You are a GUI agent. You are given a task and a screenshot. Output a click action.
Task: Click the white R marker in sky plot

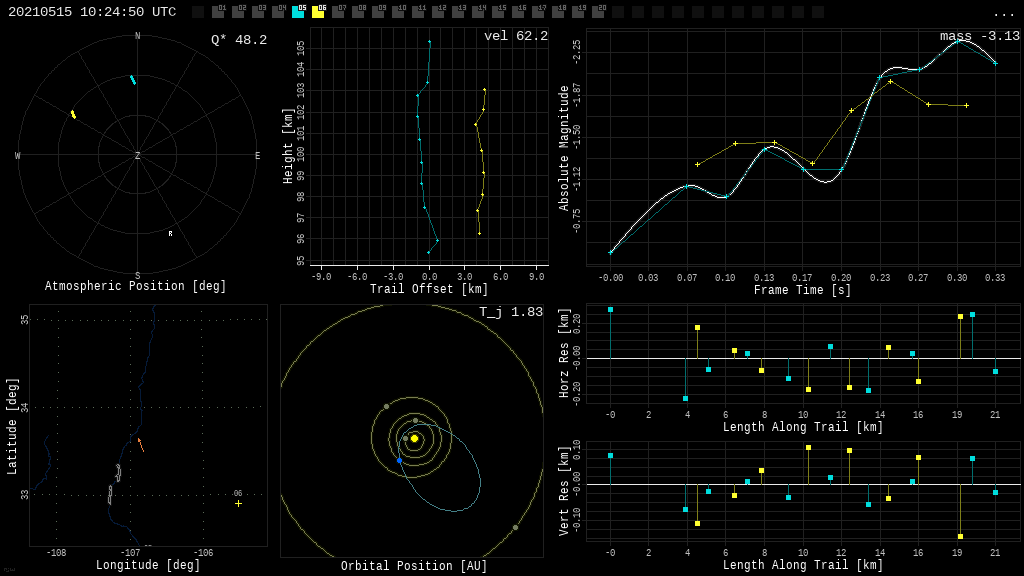point(170,234)
